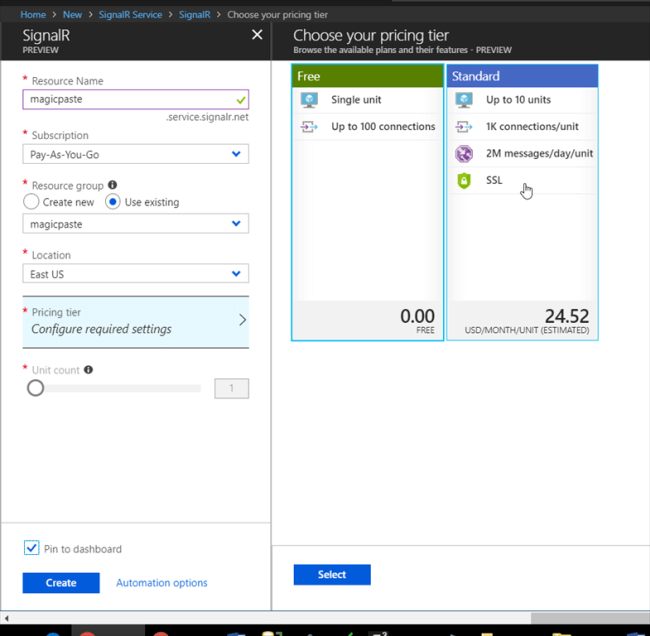Open the Subscription dropdown
The height and width of the screenshot is (636, 650).
(136, 154)
